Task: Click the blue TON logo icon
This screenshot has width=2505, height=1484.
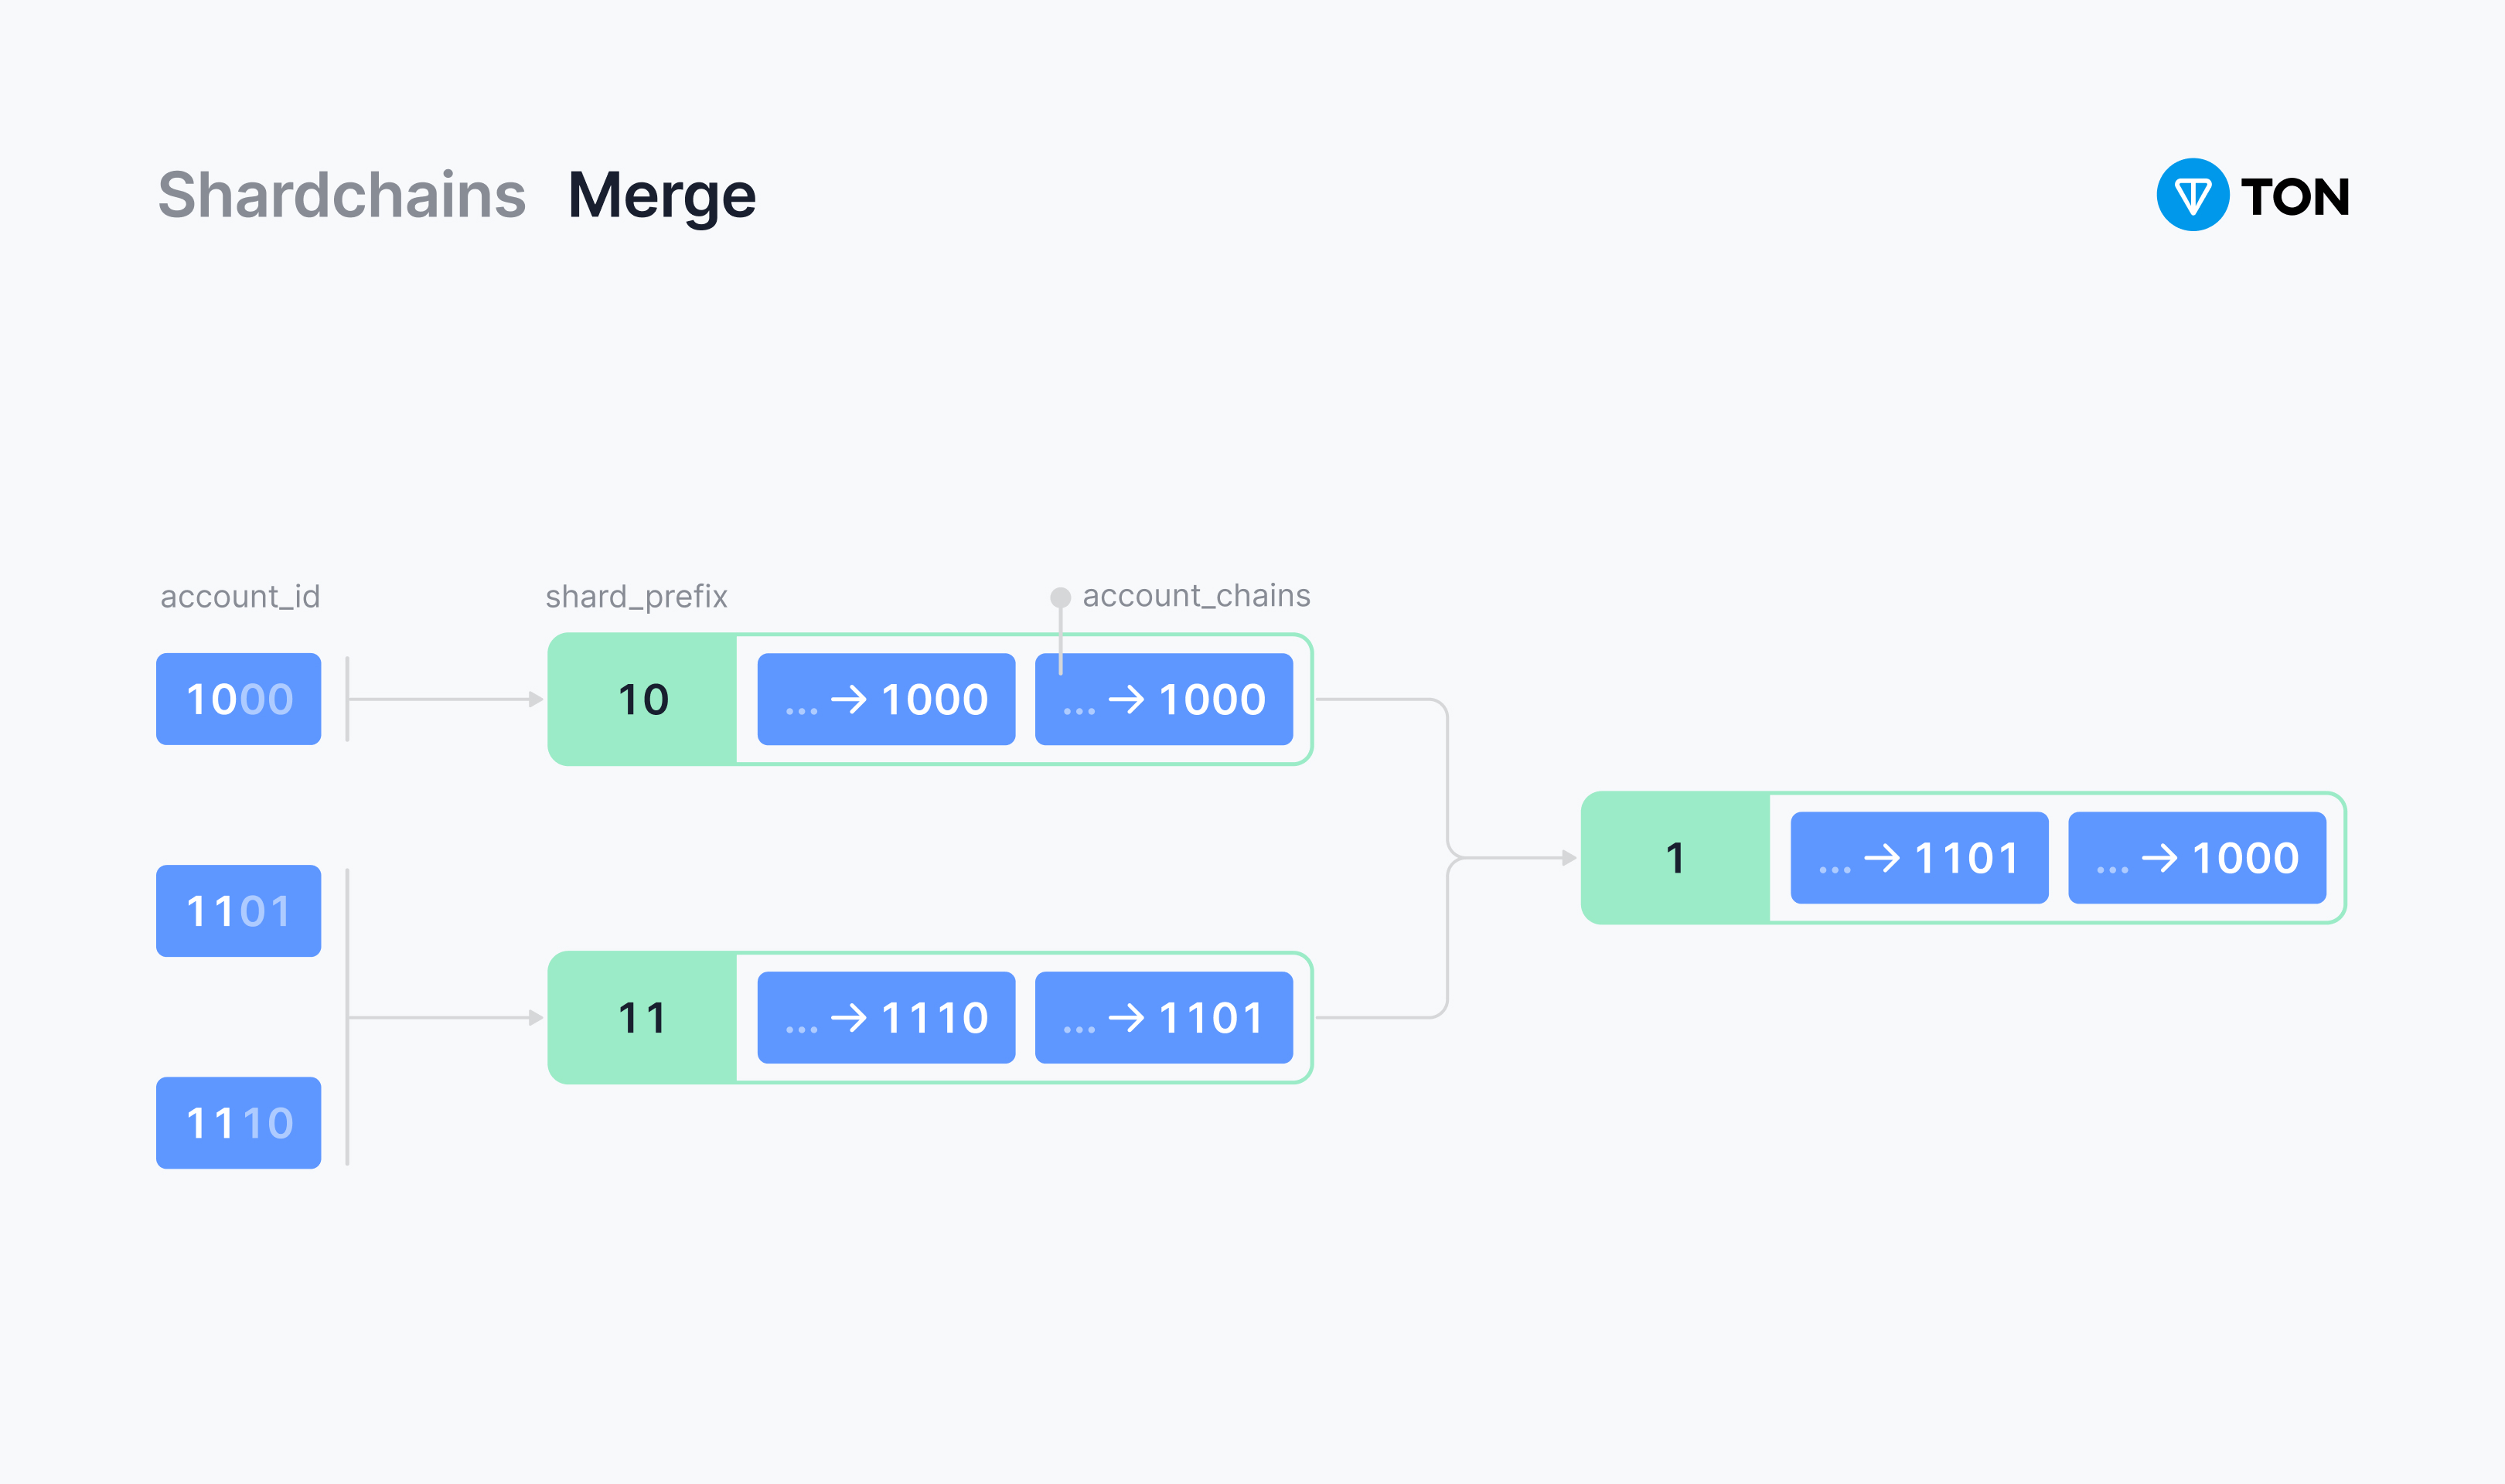Action: coord(2192,195)
